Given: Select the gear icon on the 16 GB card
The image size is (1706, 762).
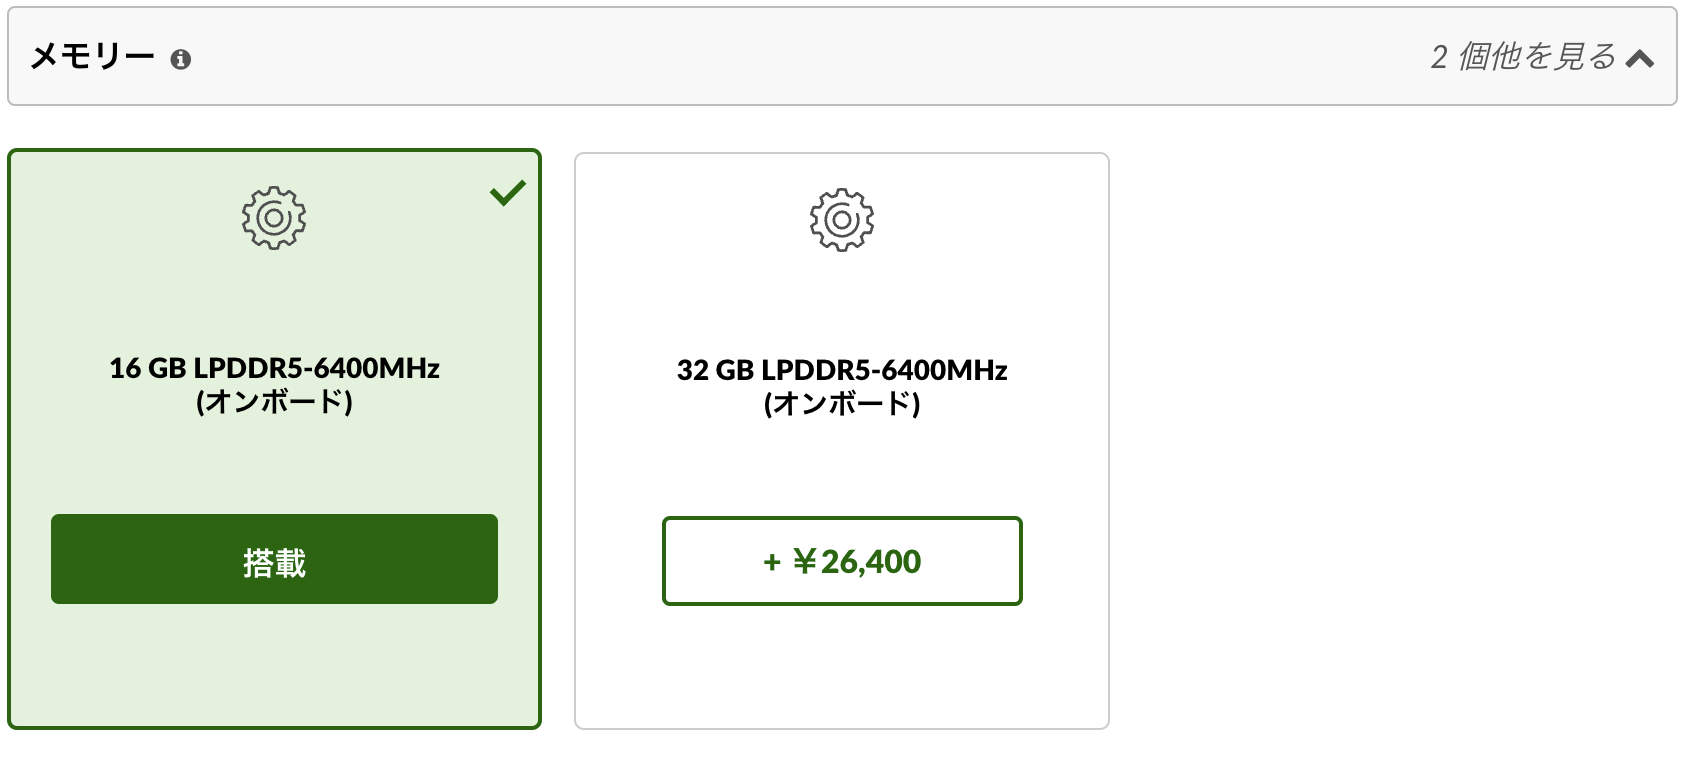Looking at the screenshot, I should pyautogui.click(x=274, y=218).
